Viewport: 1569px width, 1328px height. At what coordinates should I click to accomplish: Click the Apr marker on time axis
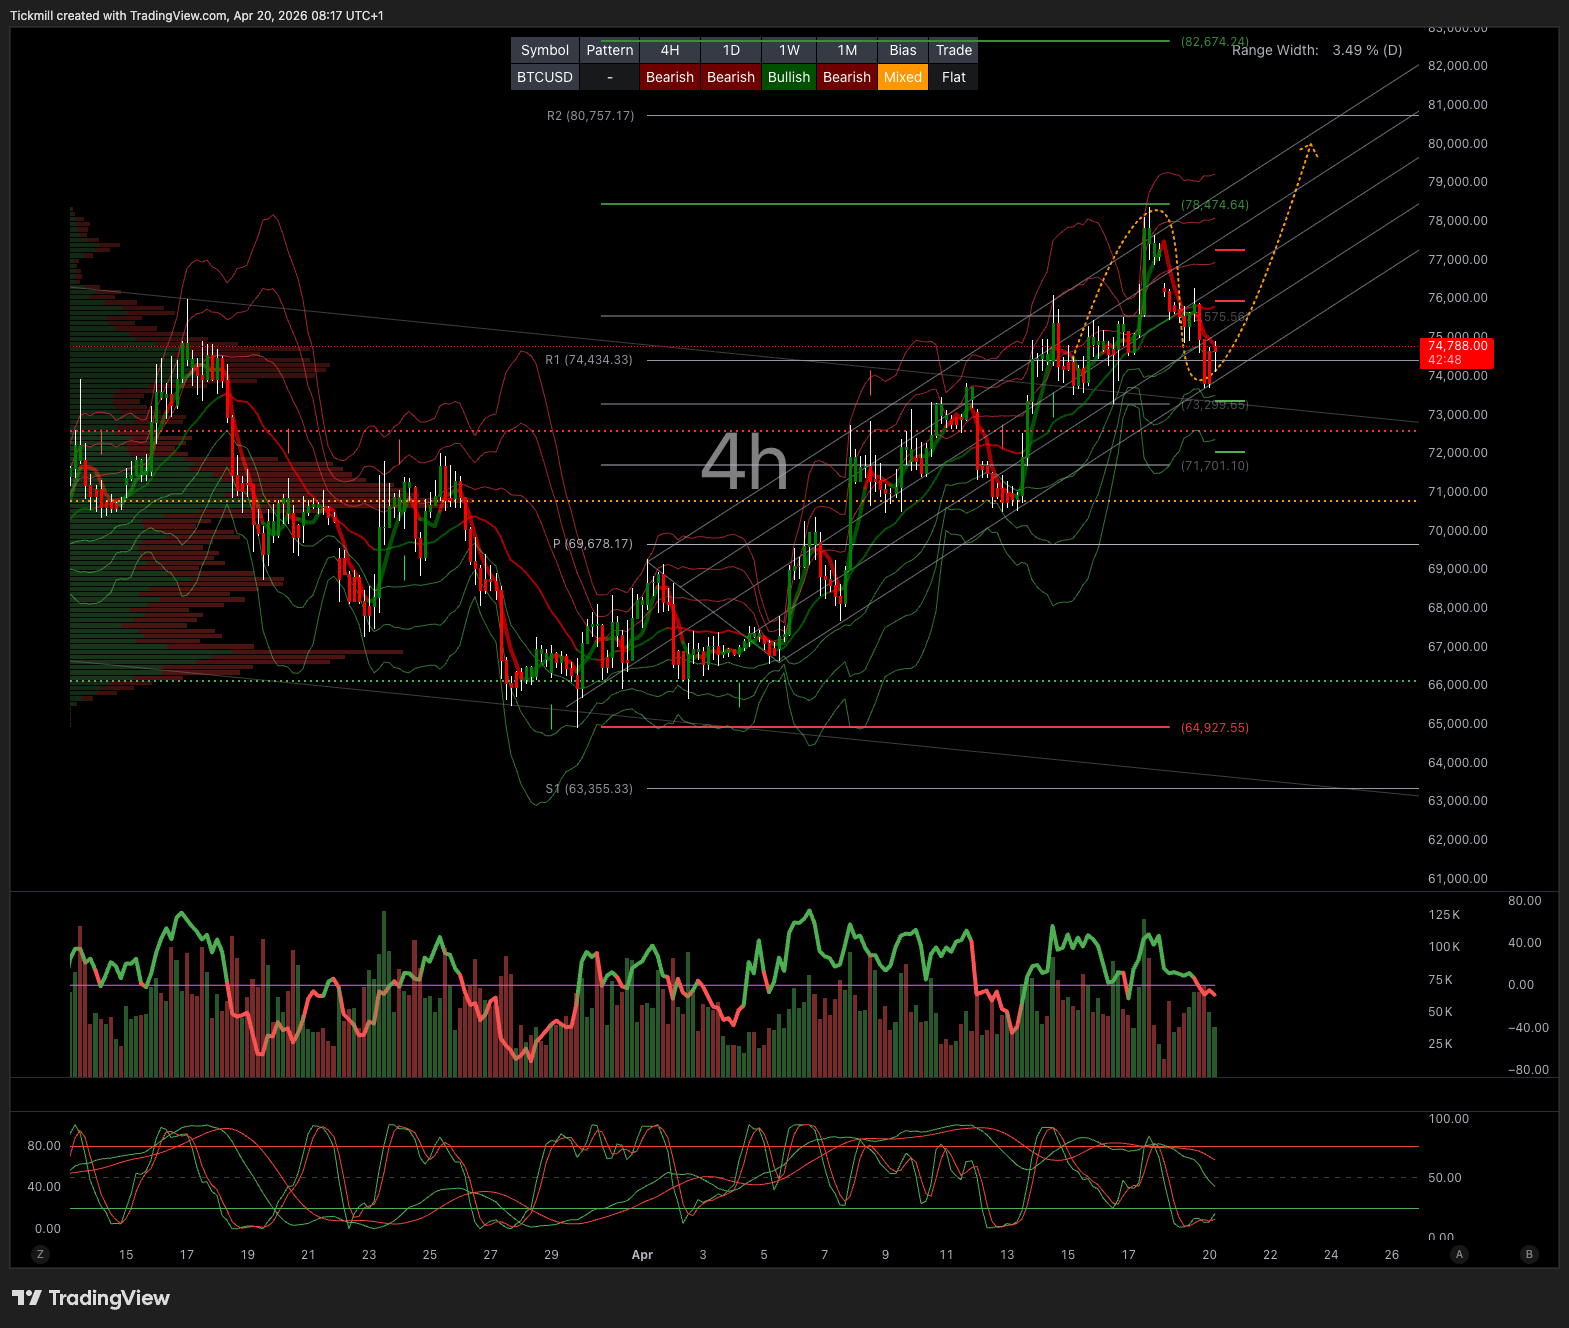[x=642, y=1255]
